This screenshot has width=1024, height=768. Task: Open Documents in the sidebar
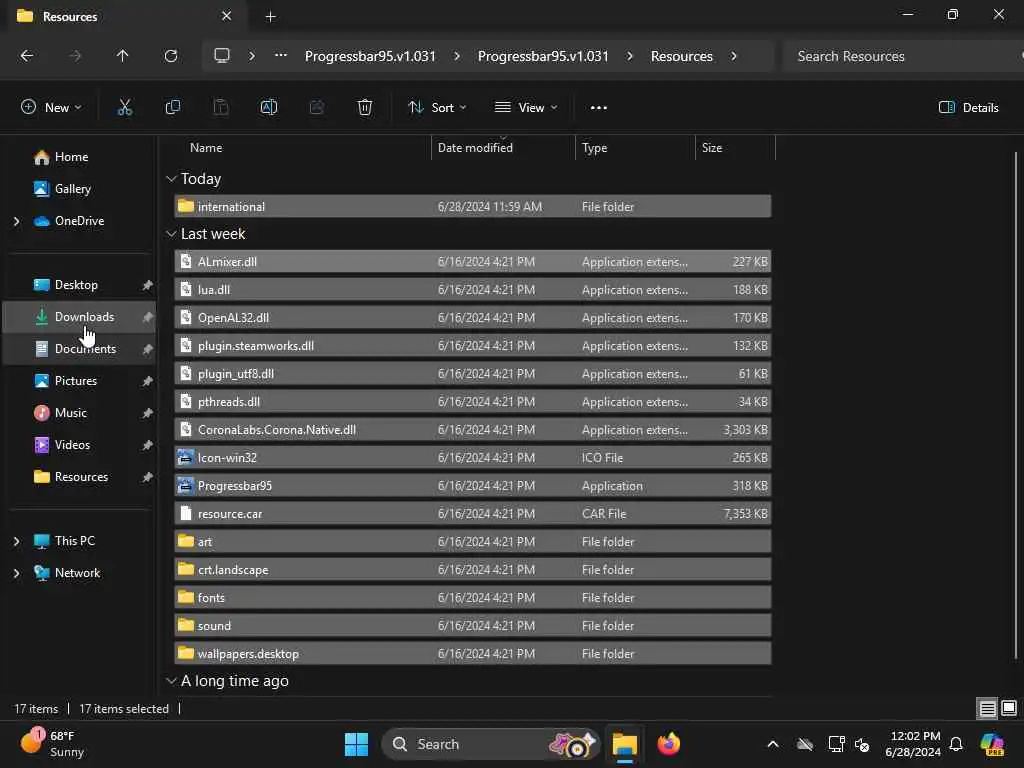click(85, 349)
